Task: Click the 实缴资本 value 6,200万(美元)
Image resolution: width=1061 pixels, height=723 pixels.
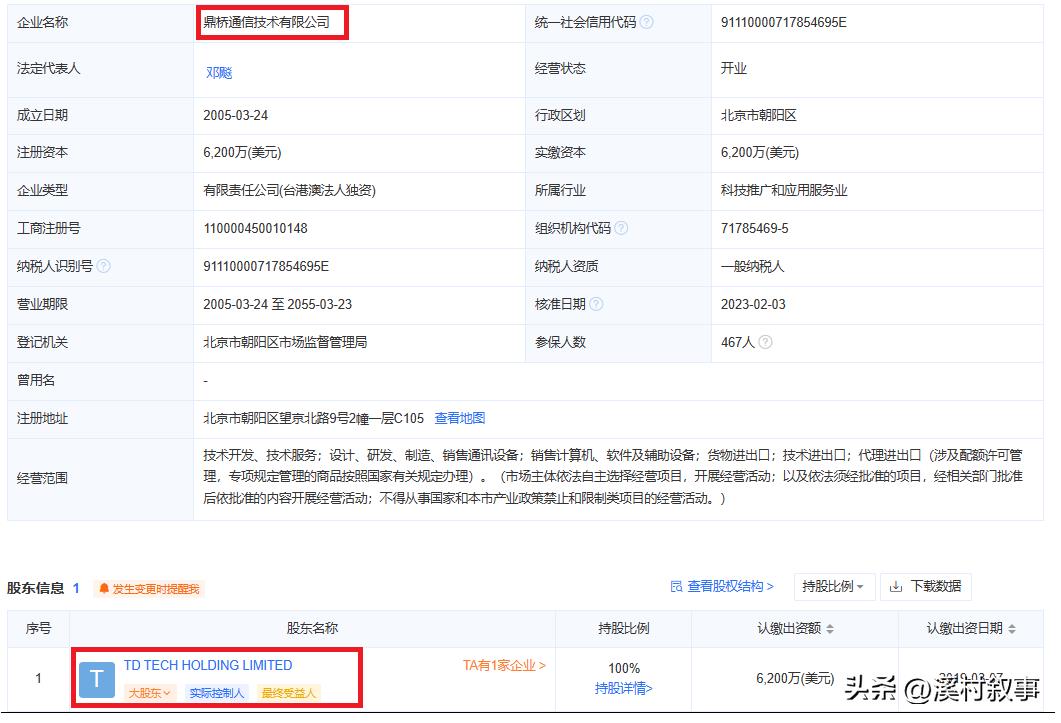Action: [760, 152]
